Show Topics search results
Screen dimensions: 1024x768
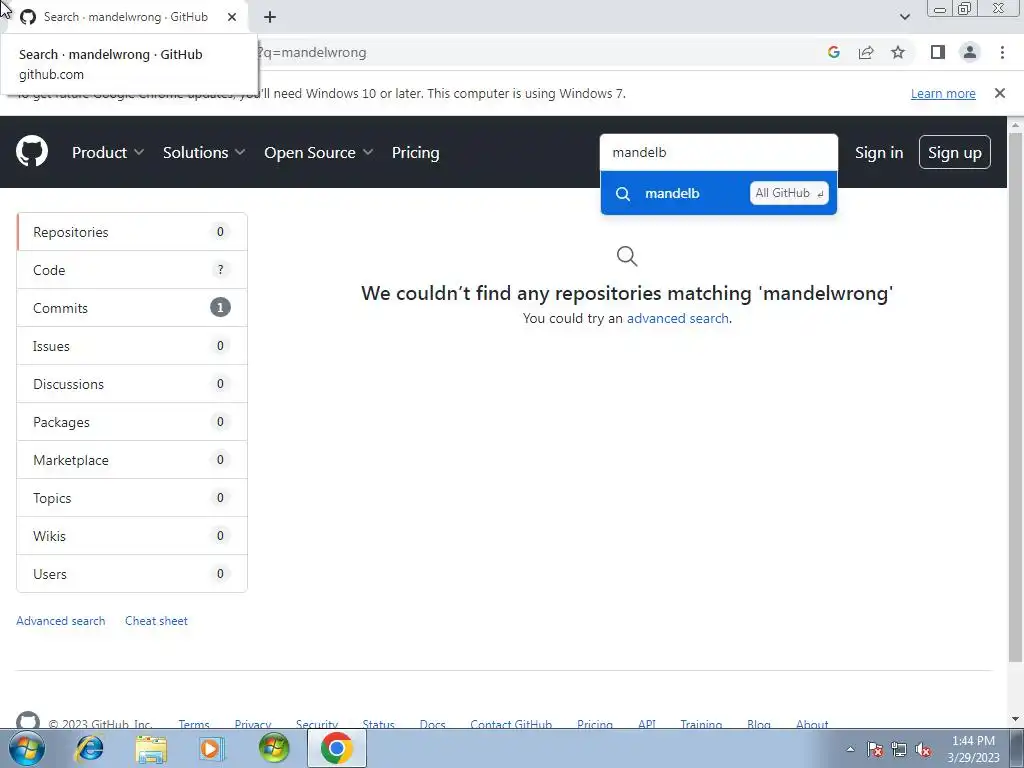coord(132,498)
